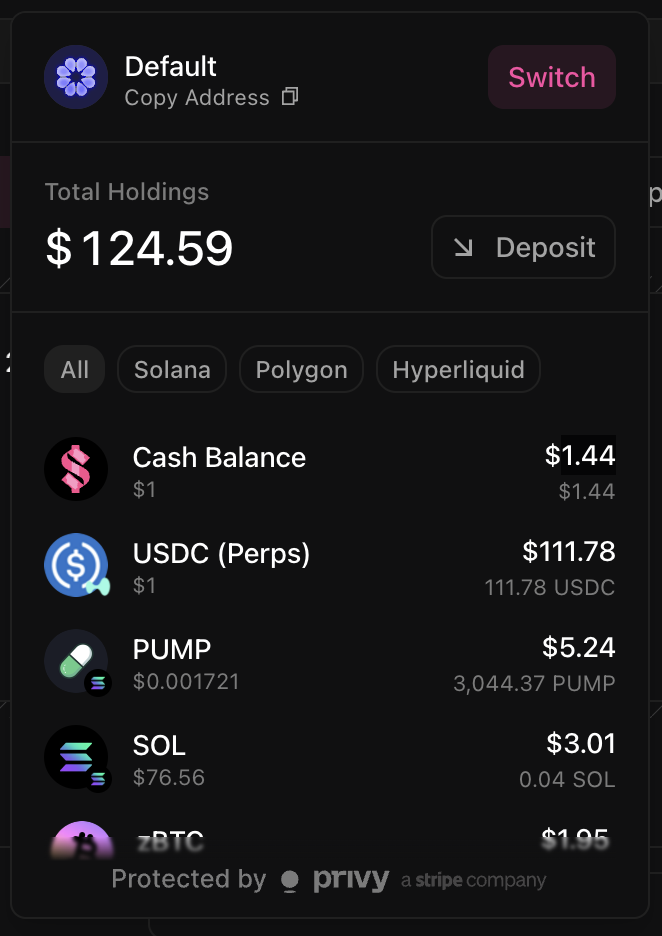Click the PUMP pill token icon

[76, 661]
